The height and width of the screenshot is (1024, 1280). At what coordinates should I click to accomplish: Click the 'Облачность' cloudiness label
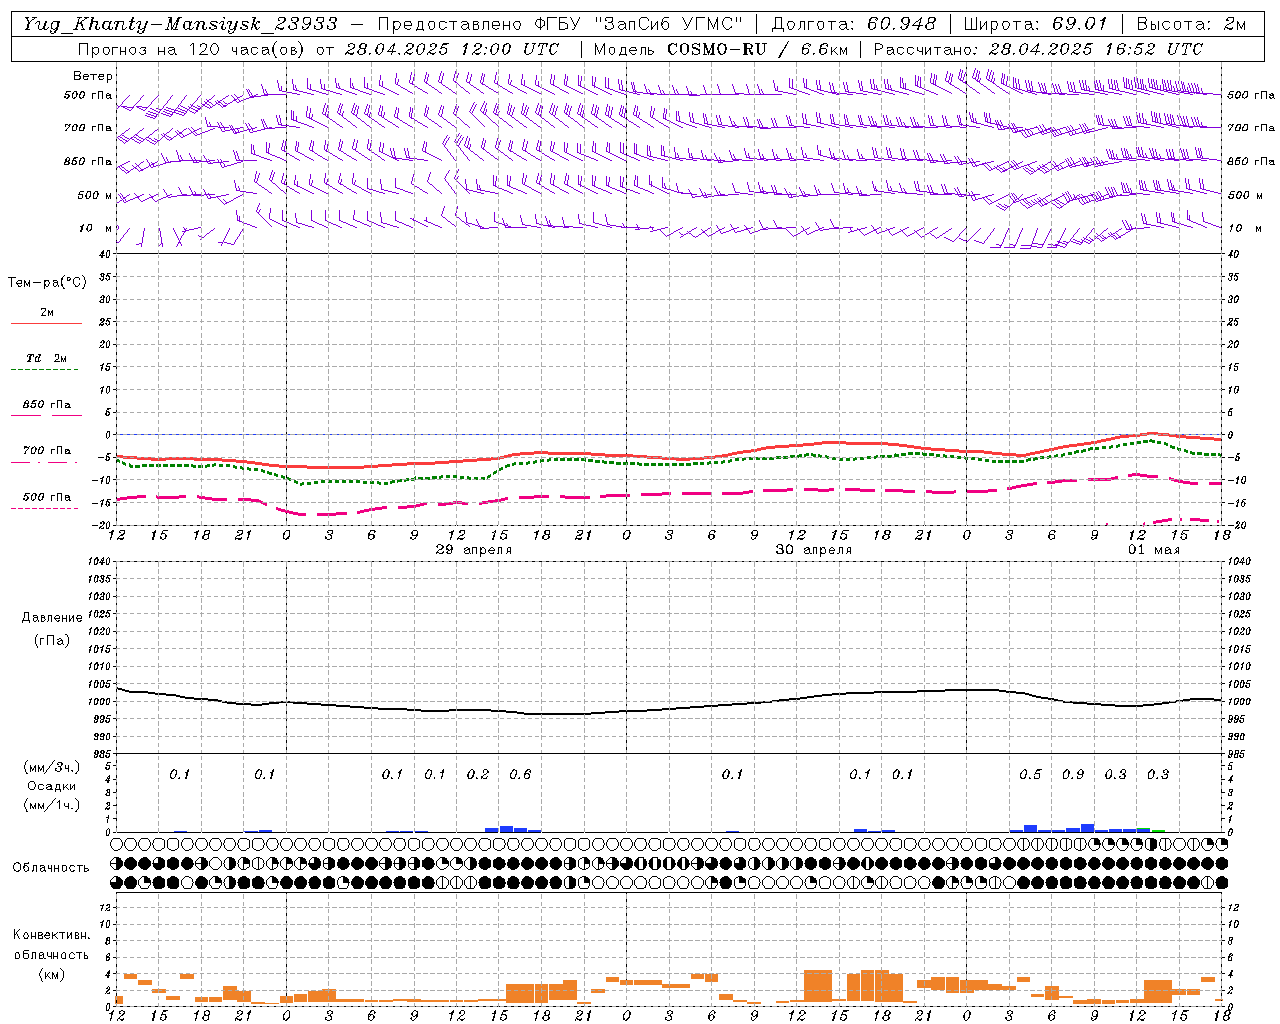coord(51,868)
